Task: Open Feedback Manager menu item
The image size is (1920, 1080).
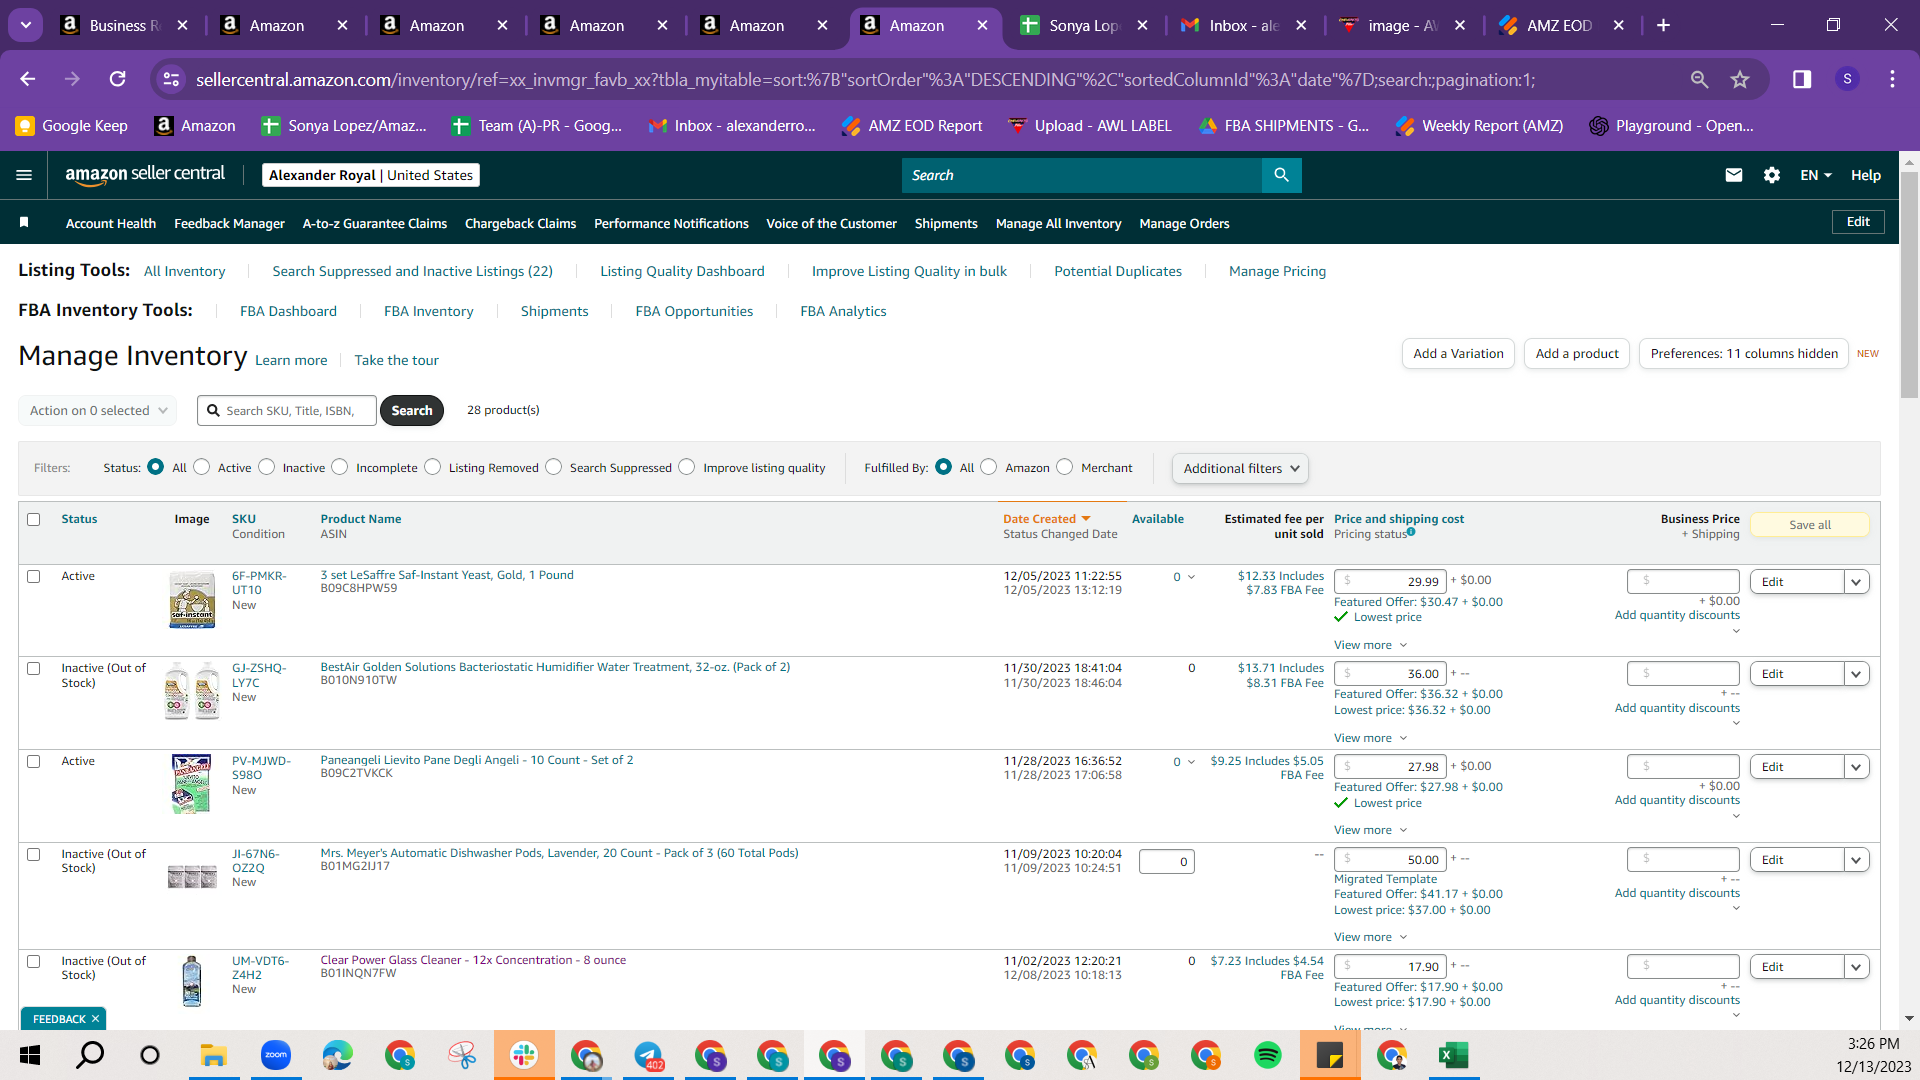Action: click(x=229, y=223)
